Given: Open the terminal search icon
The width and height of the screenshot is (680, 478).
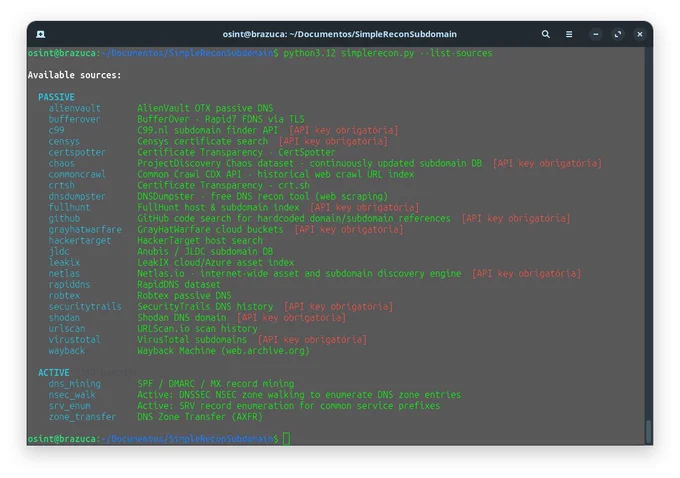Looking at the screenshot, I should click(x=546, y=34).
